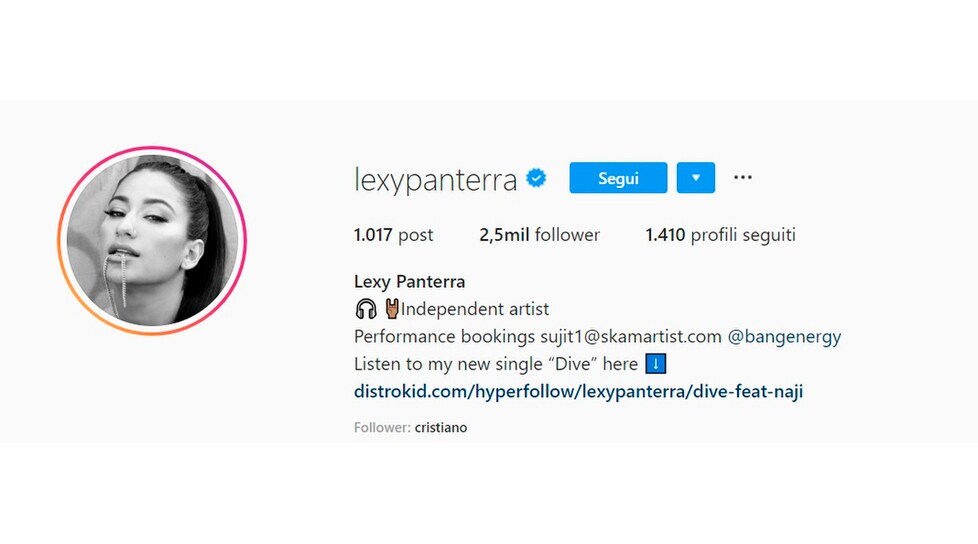Open the distrokid.com hyperfollow link
Screen dimensions: 978x544
578,392
